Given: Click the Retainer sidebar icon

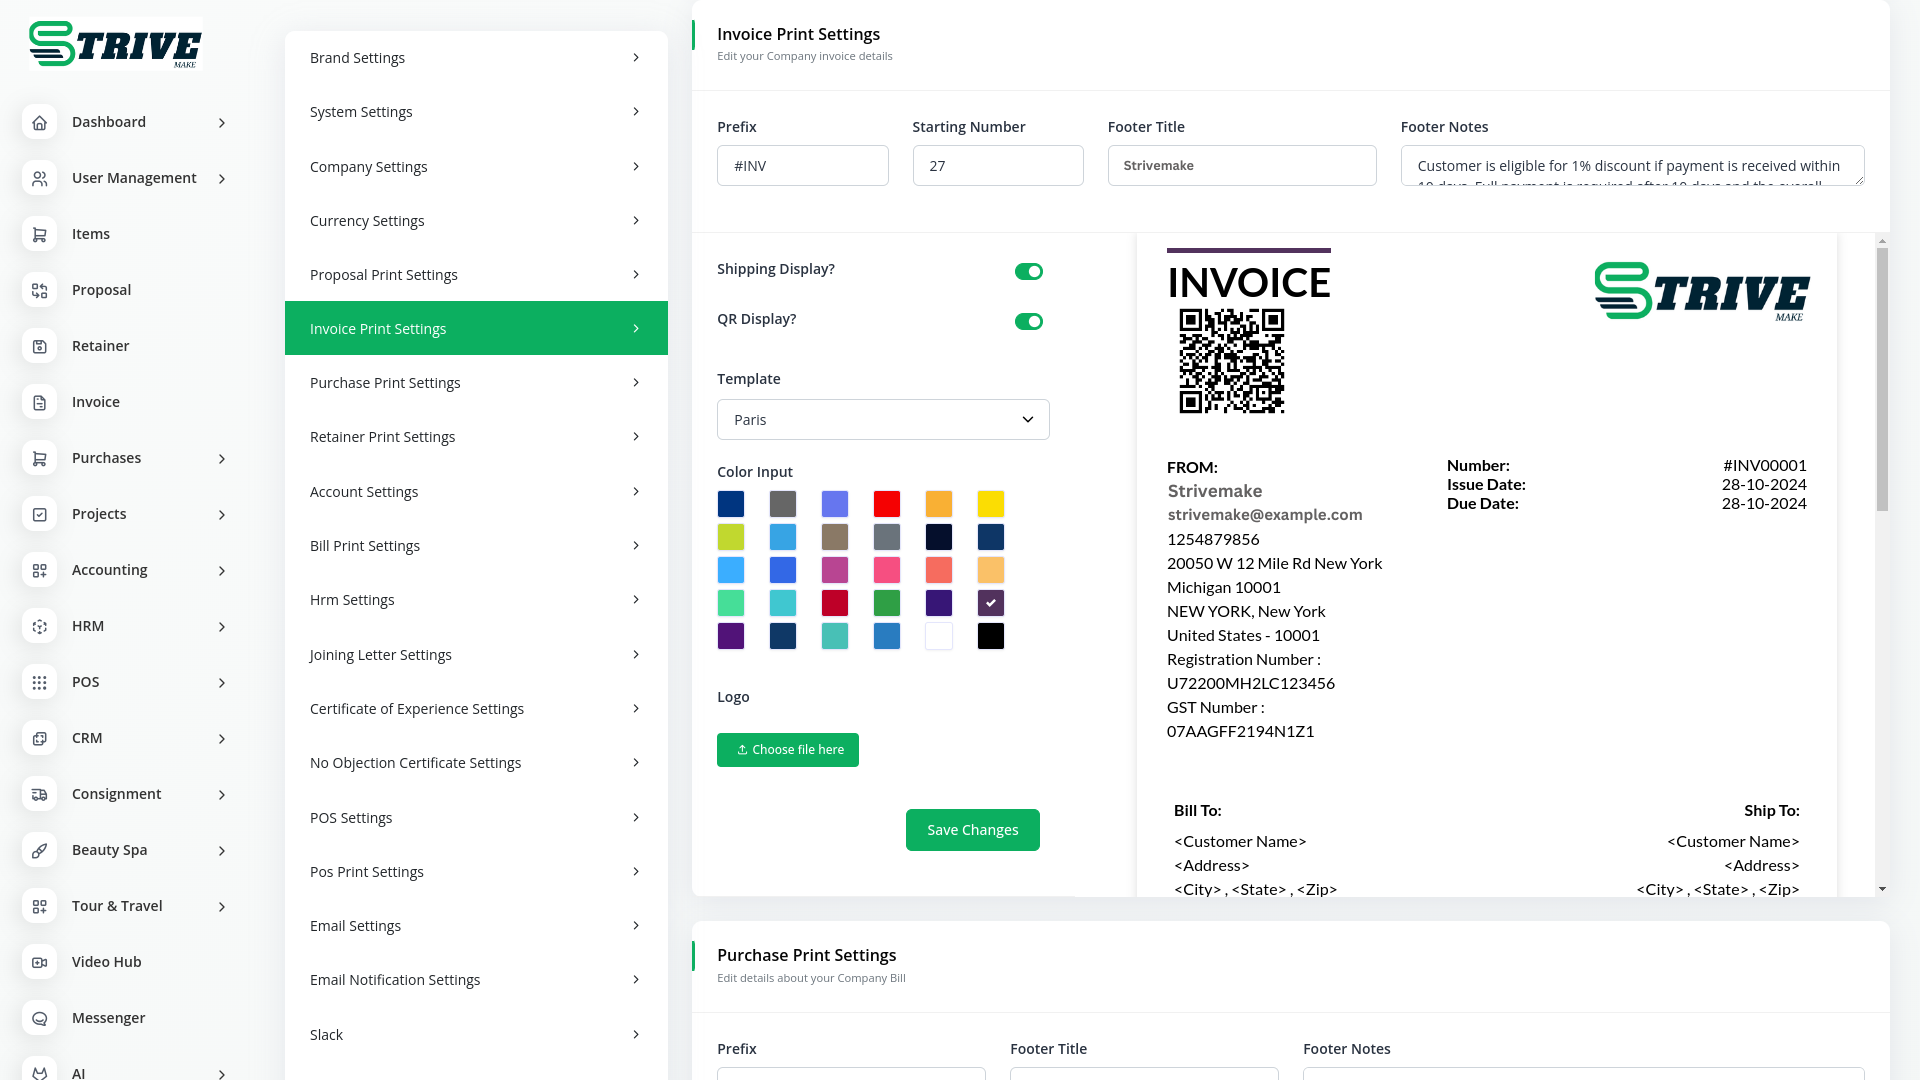Looking at the screenshot, I should click(39, 346).
